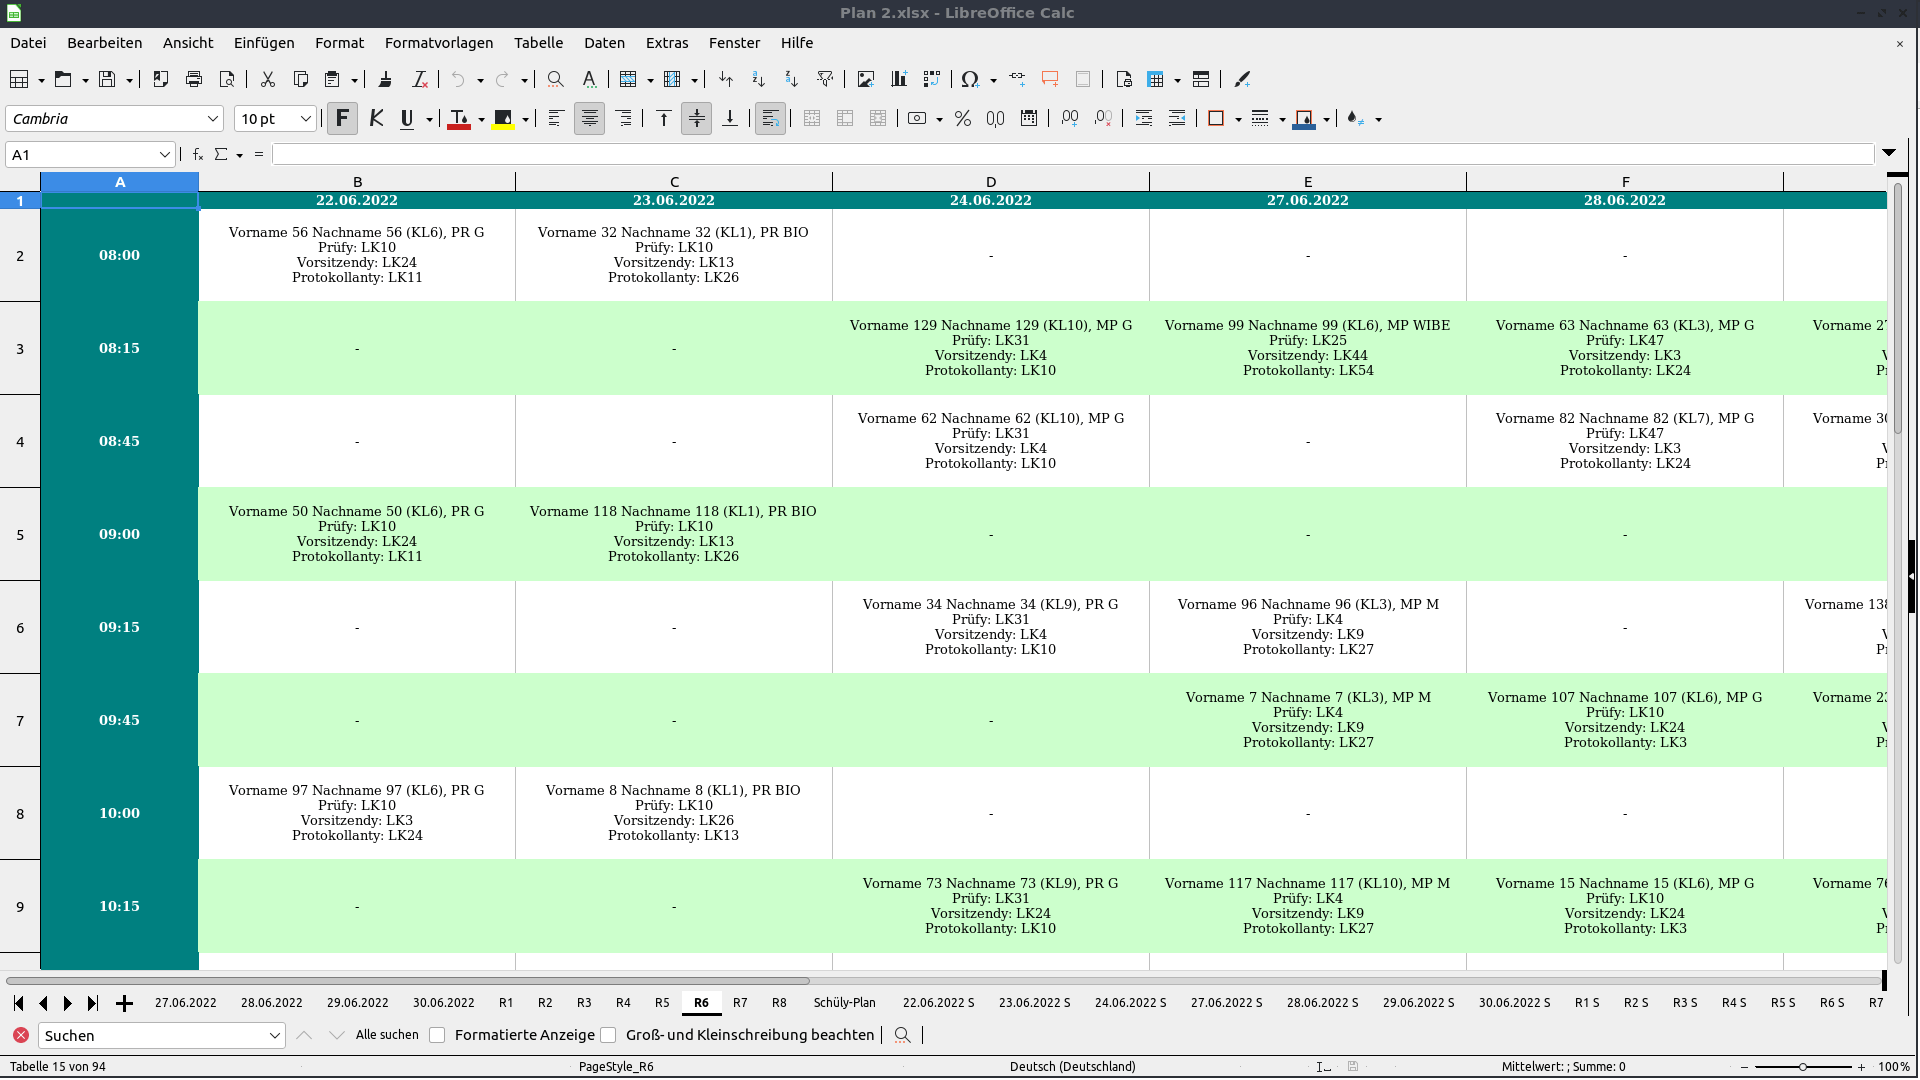Open the border style dropdown arrow
This screenshot has height=1080, width=1920.
point(1281,118)
